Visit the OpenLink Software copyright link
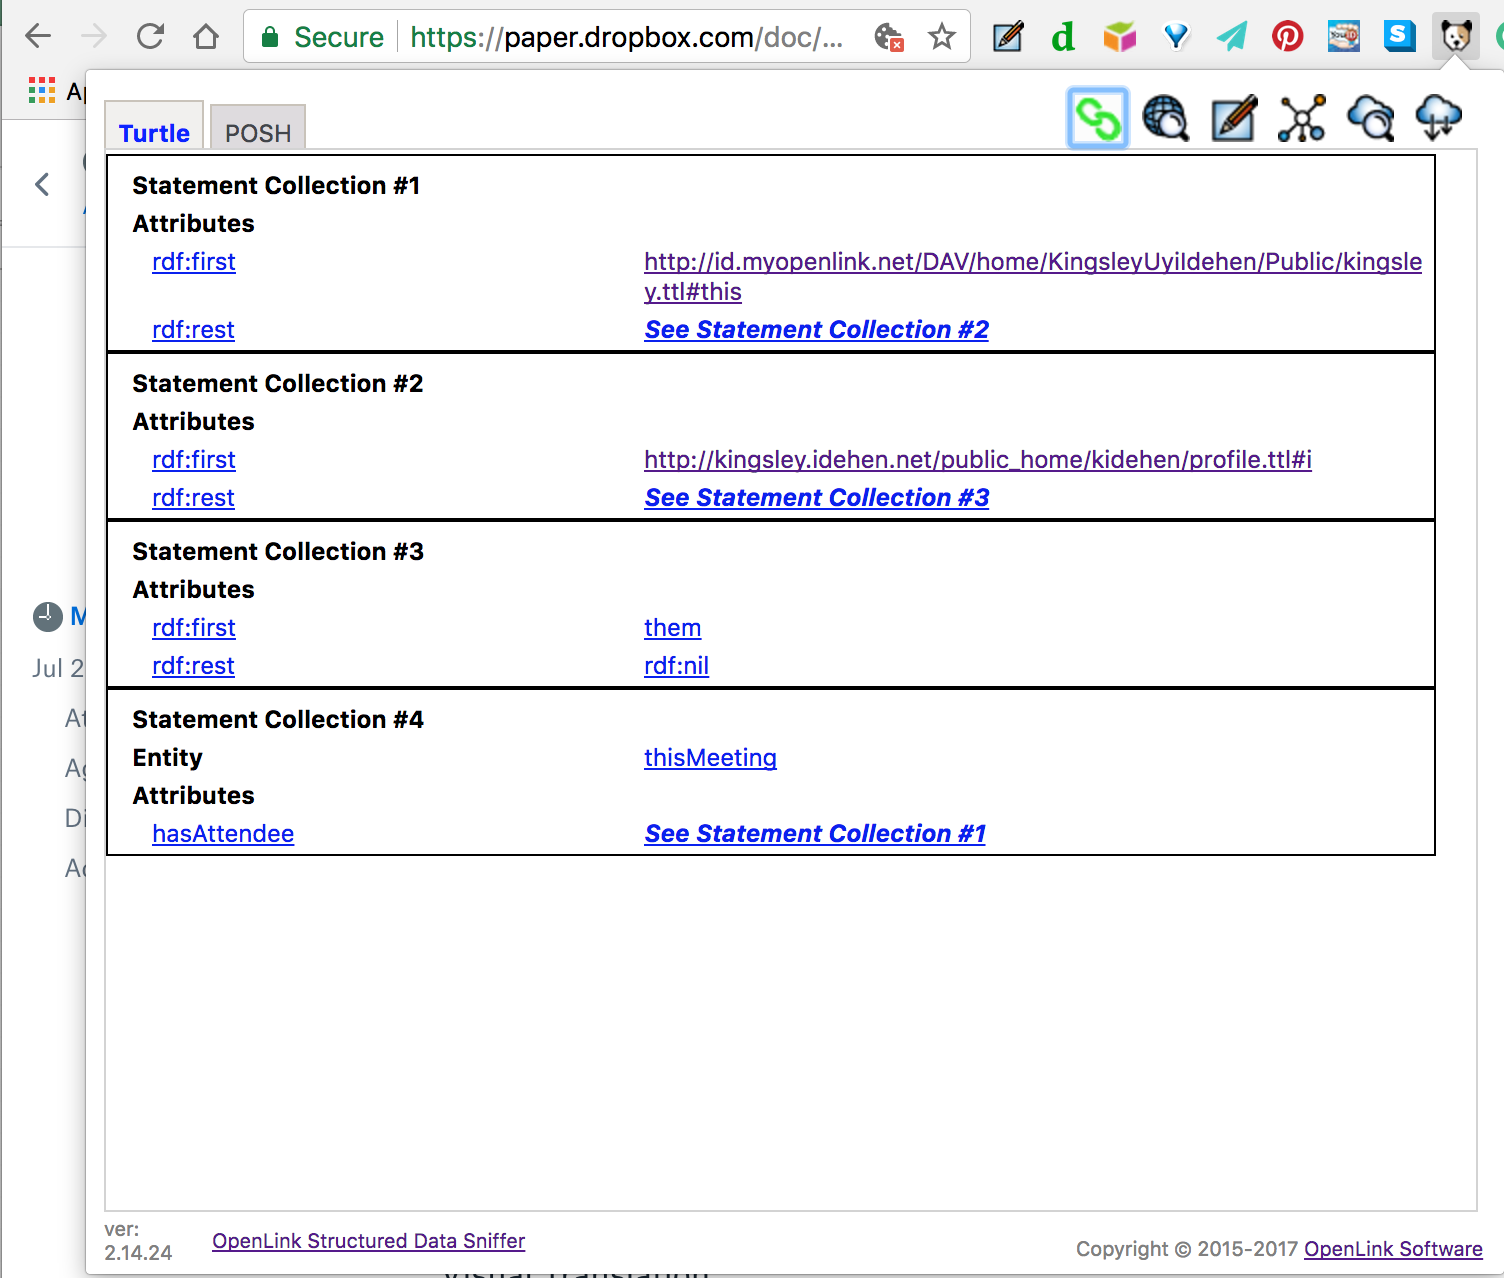Image resolution: width=1504 pixels, height=1278 pixels. (x=1392, y=1249)
